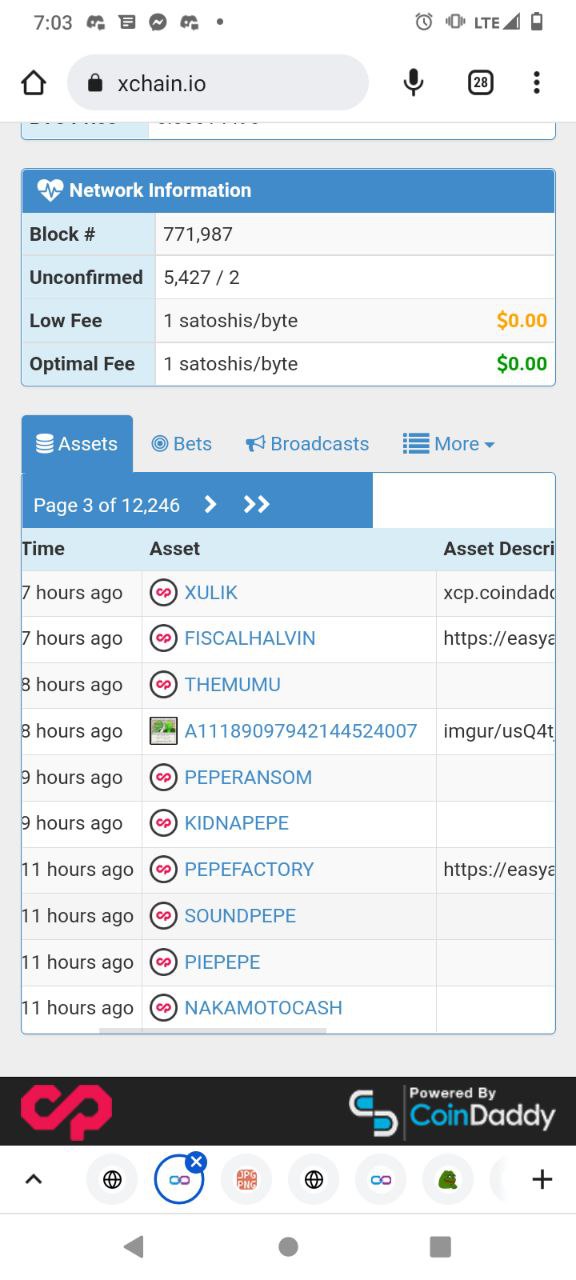The height and width of the screenshot is (1280, 576).
Task: Open the XULIK asset link
Action: click(x=211, y=593)
